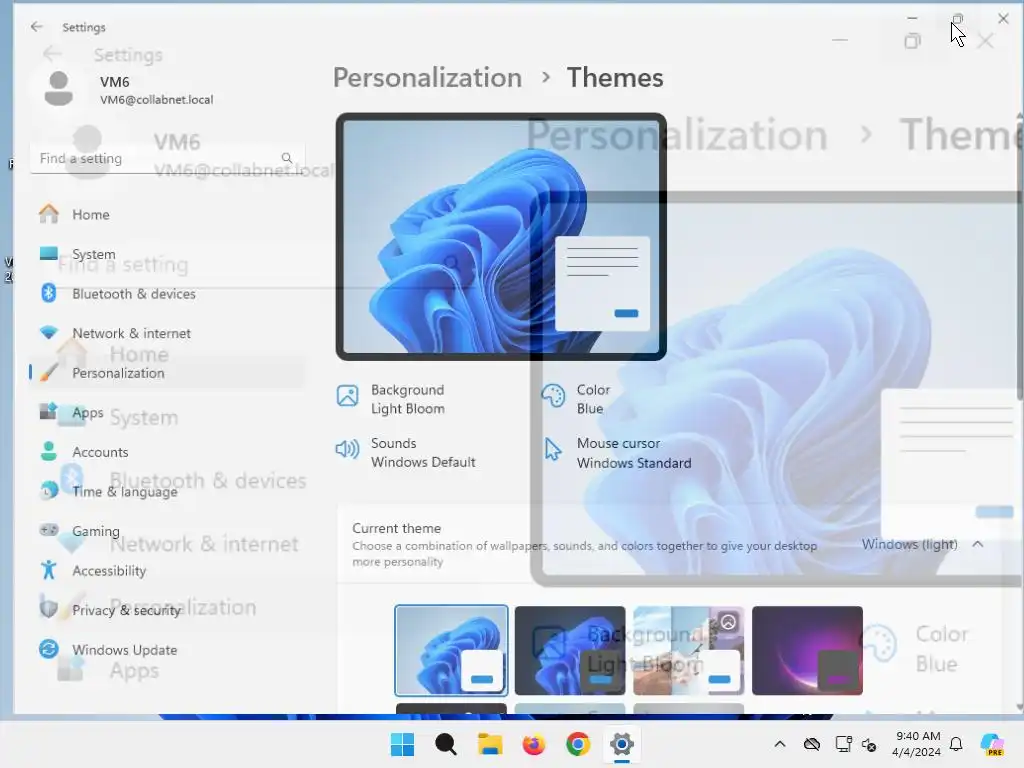Click the magnifier icon in the search box
The width and height of the screenshot is (1024, 768).
[287, 158]
